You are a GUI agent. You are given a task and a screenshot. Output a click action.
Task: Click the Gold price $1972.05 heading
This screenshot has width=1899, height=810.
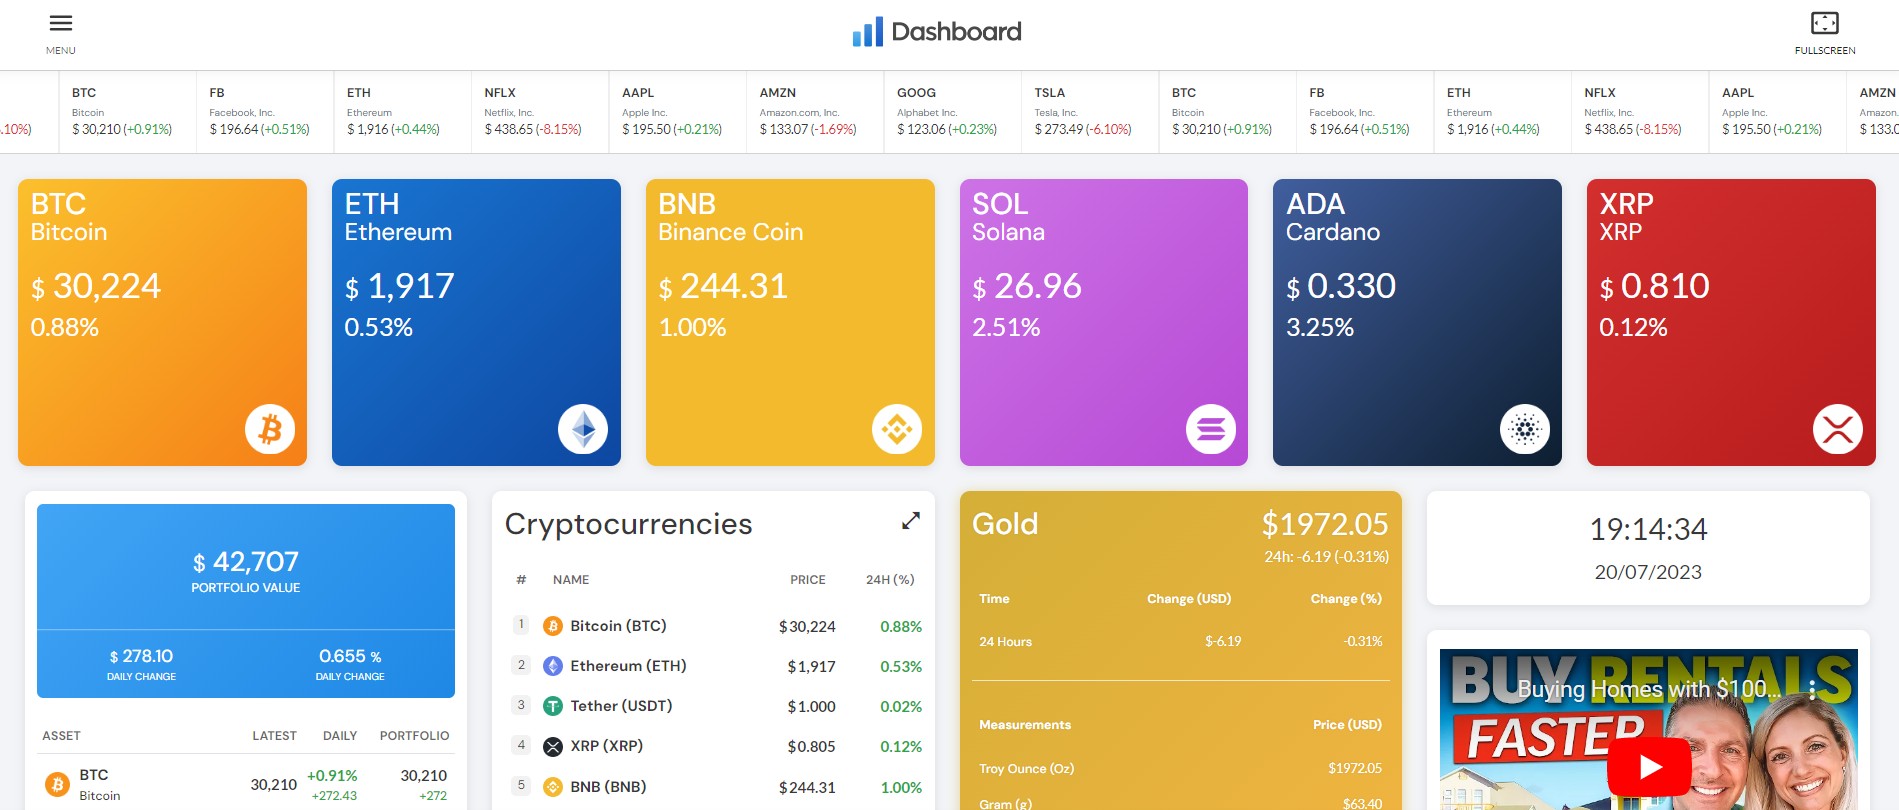click(1325, 524)
